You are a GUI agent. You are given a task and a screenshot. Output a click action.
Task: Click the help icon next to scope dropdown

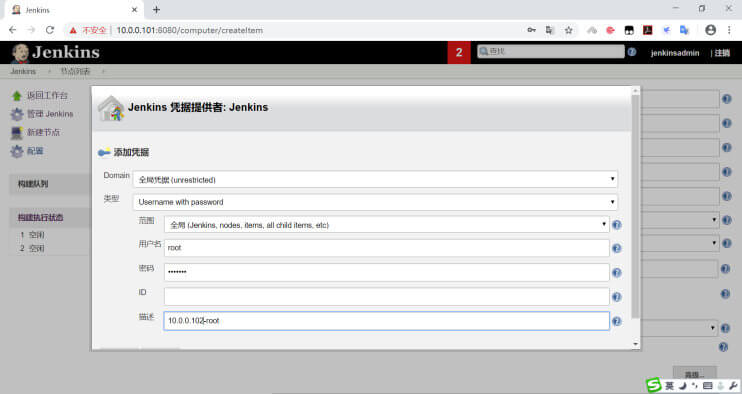(617, 225)
